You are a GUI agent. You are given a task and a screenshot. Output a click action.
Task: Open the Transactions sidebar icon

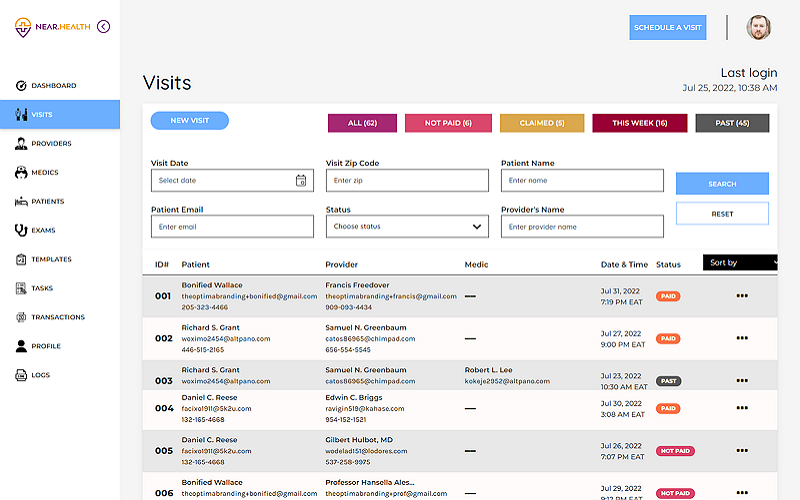pos(21,317)
